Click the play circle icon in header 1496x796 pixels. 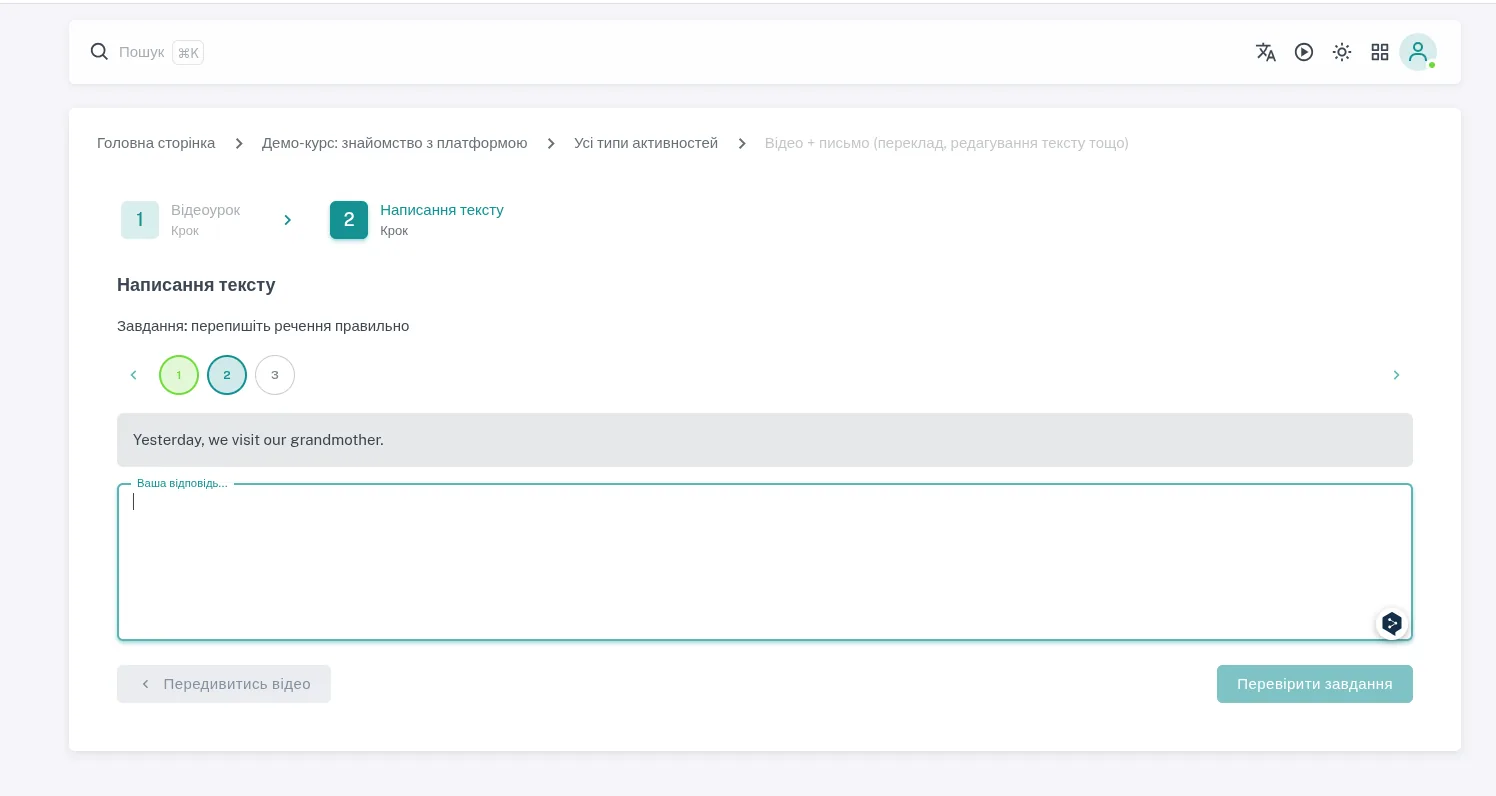click(1304, 52)
